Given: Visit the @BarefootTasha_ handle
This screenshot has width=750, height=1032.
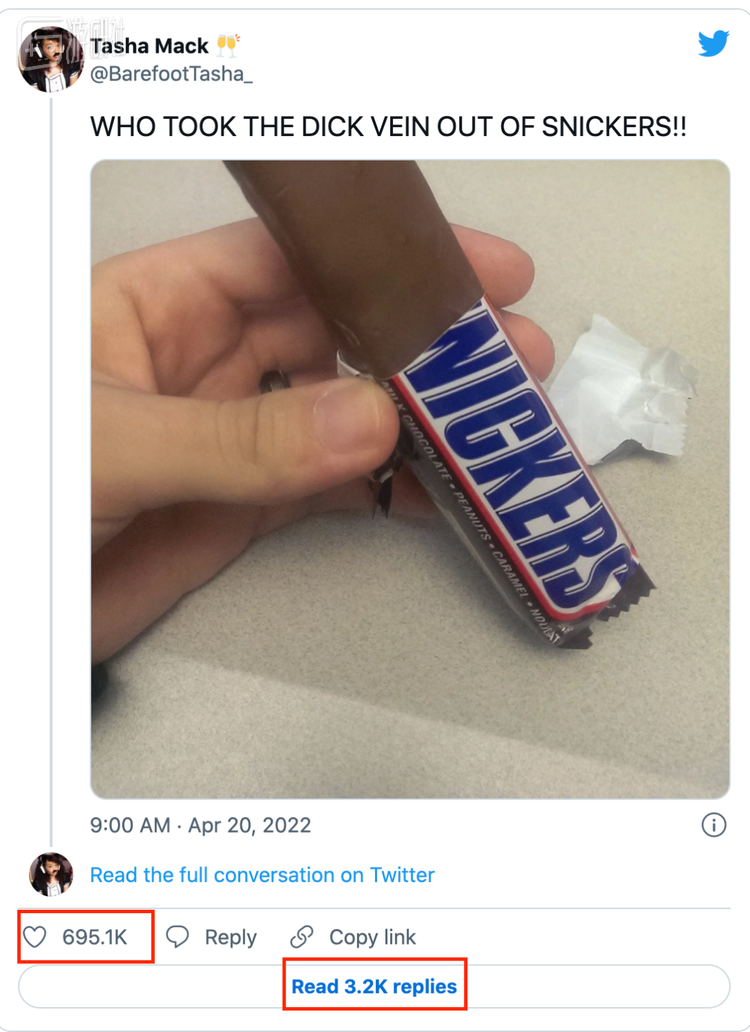Looking at the screenshot, I should [x=172, y=73].
